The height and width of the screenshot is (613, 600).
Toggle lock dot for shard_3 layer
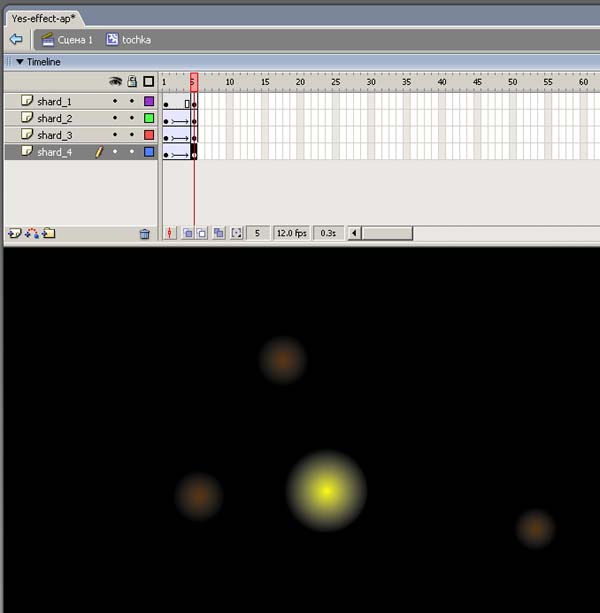[131, 135]
